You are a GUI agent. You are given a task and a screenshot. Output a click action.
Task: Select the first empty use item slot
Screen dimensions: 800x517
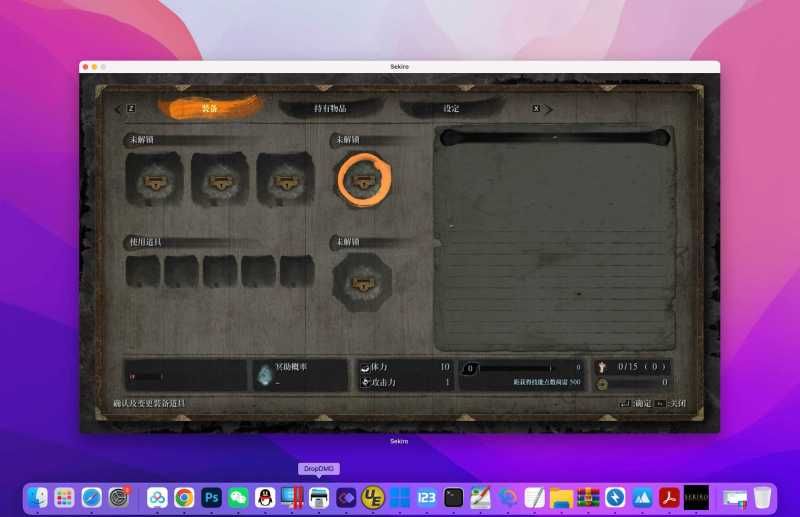[x=143, y=270]
